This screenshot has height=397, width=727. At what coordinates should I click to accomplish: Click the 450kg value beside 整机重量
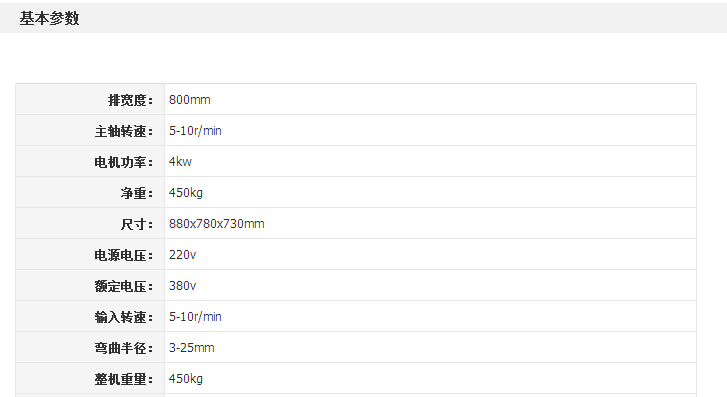click(x=186, y=379)
